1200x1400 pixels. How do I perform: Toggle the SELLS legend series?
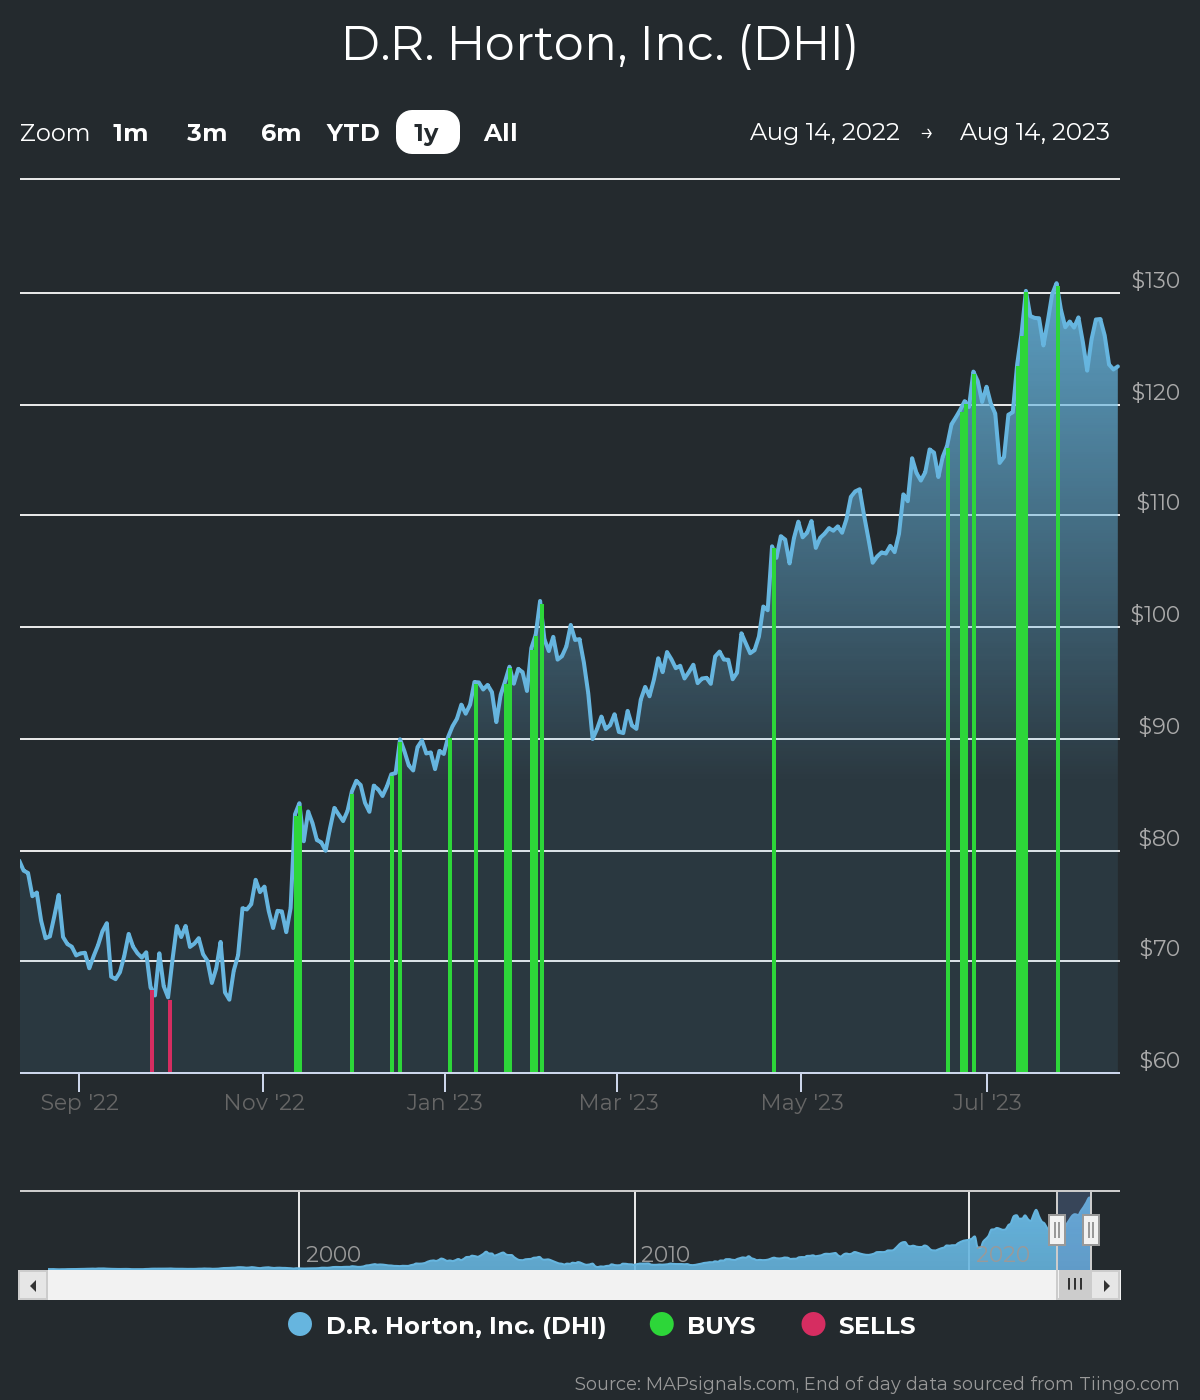(859, 1325)
